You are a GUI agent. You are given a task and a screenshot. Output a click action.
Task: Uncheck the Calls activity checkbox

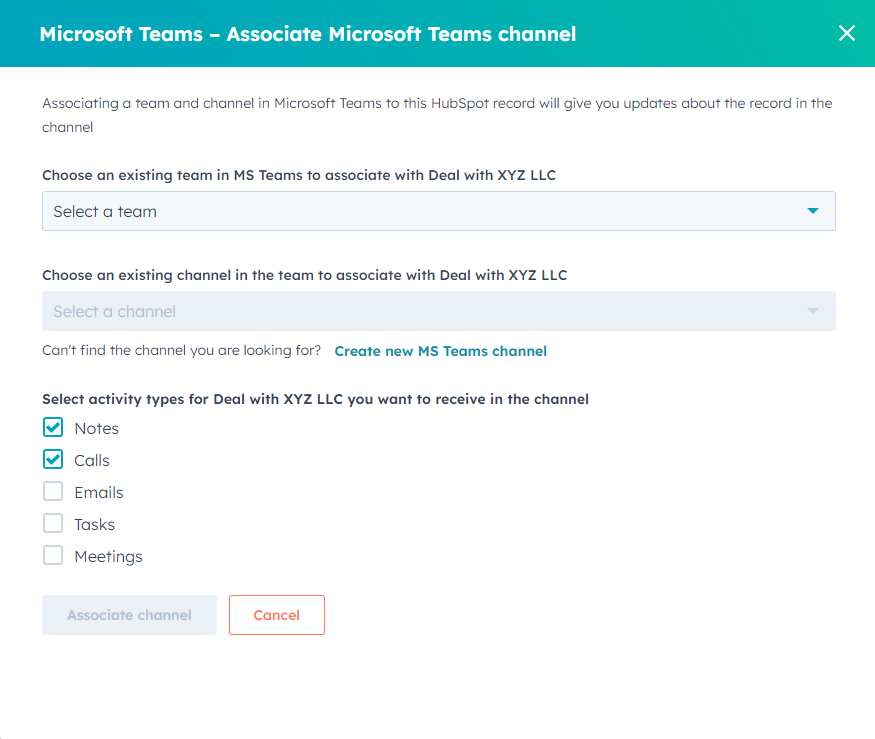tap(53, 459)
